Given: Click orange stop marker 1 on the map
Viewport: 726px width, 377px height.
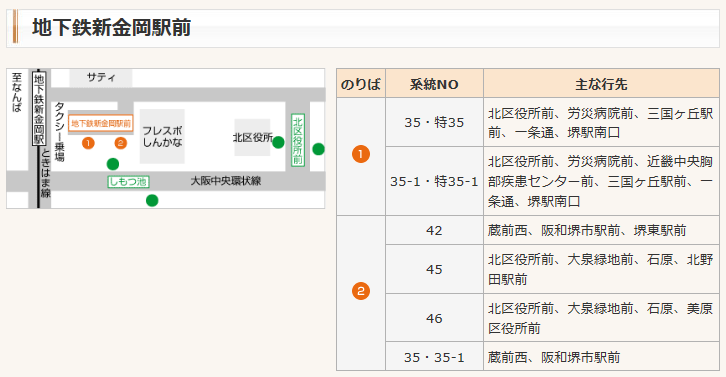Looking at the screenshot, I should click(88, 143).
